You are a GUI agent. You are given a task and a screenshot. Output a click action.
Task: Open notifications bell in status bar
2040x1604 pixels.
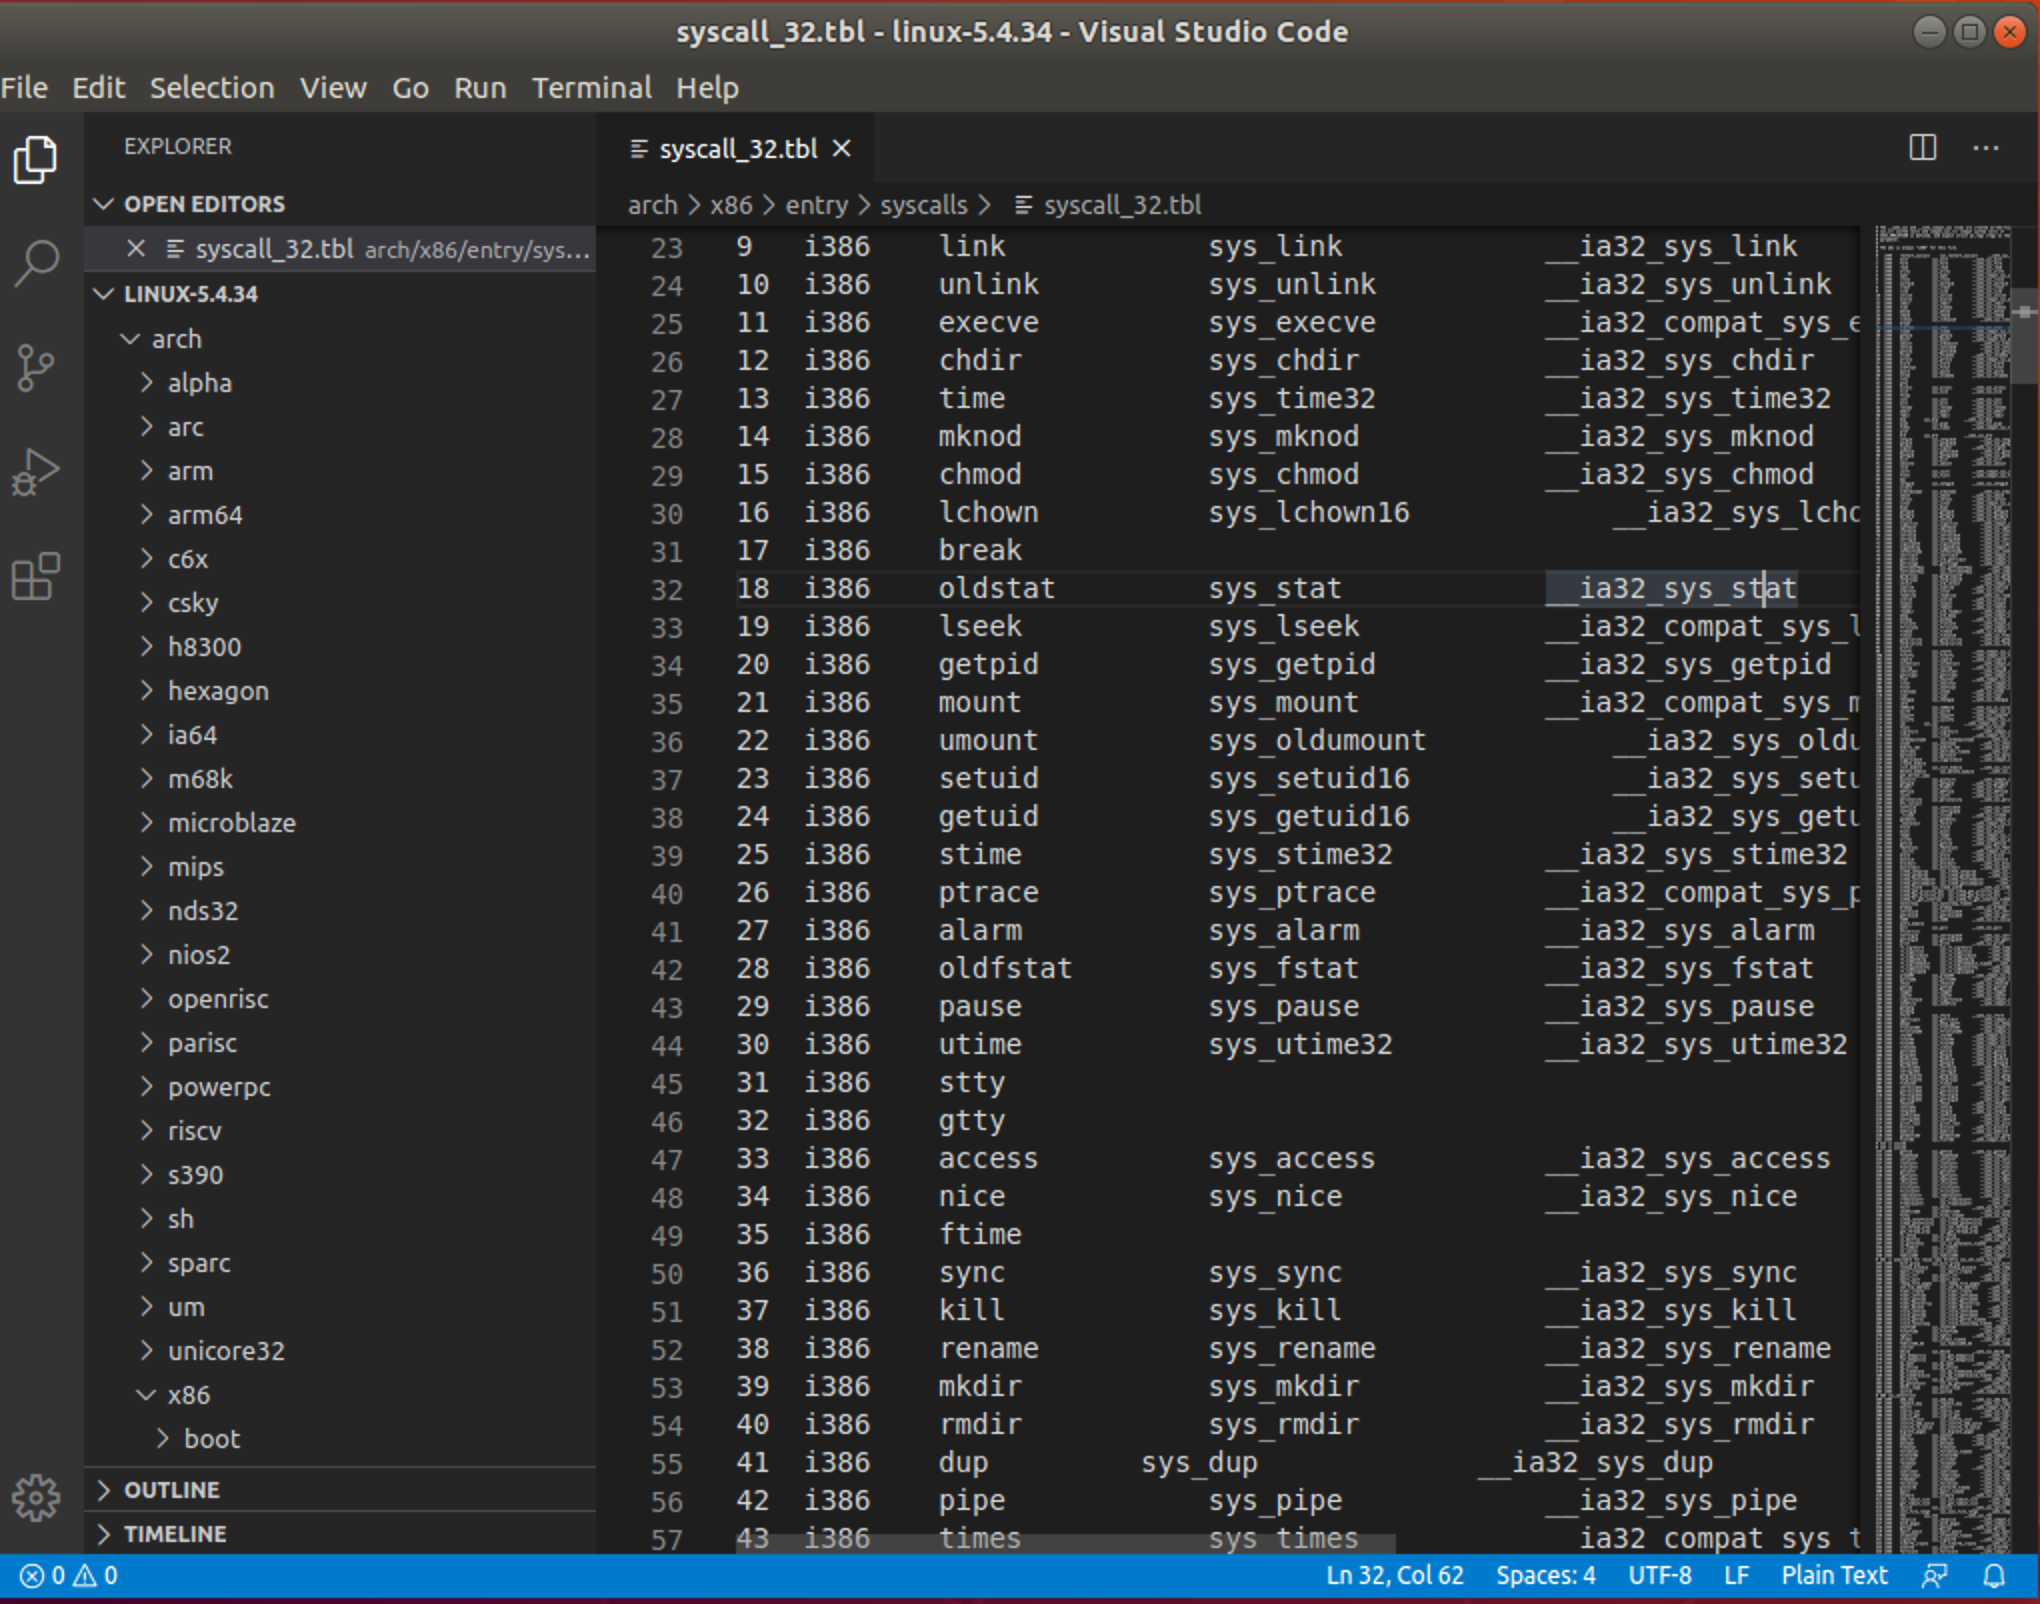coord(1993,1576)
